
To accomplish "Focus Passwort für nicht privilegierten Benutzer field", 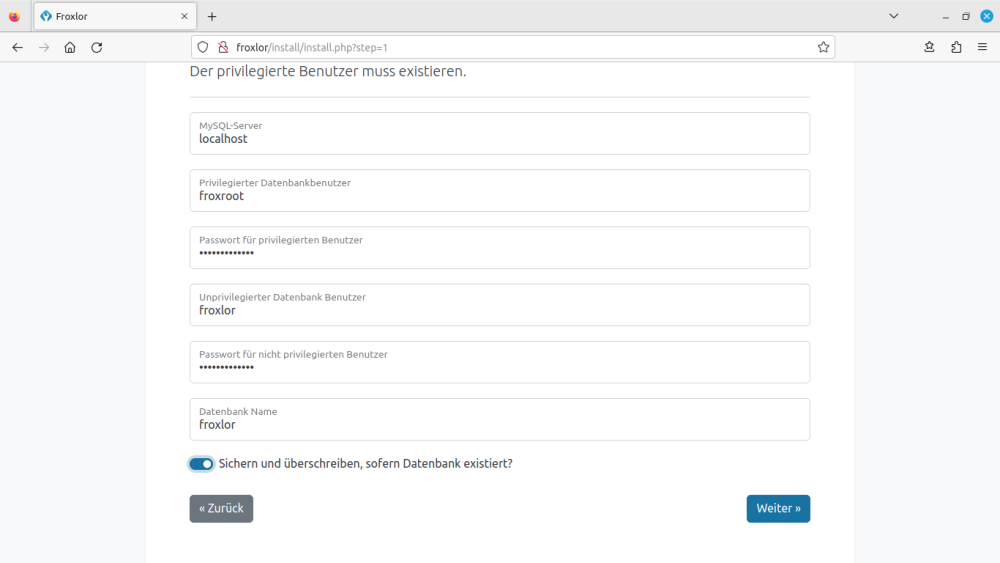I will (499, 362).
